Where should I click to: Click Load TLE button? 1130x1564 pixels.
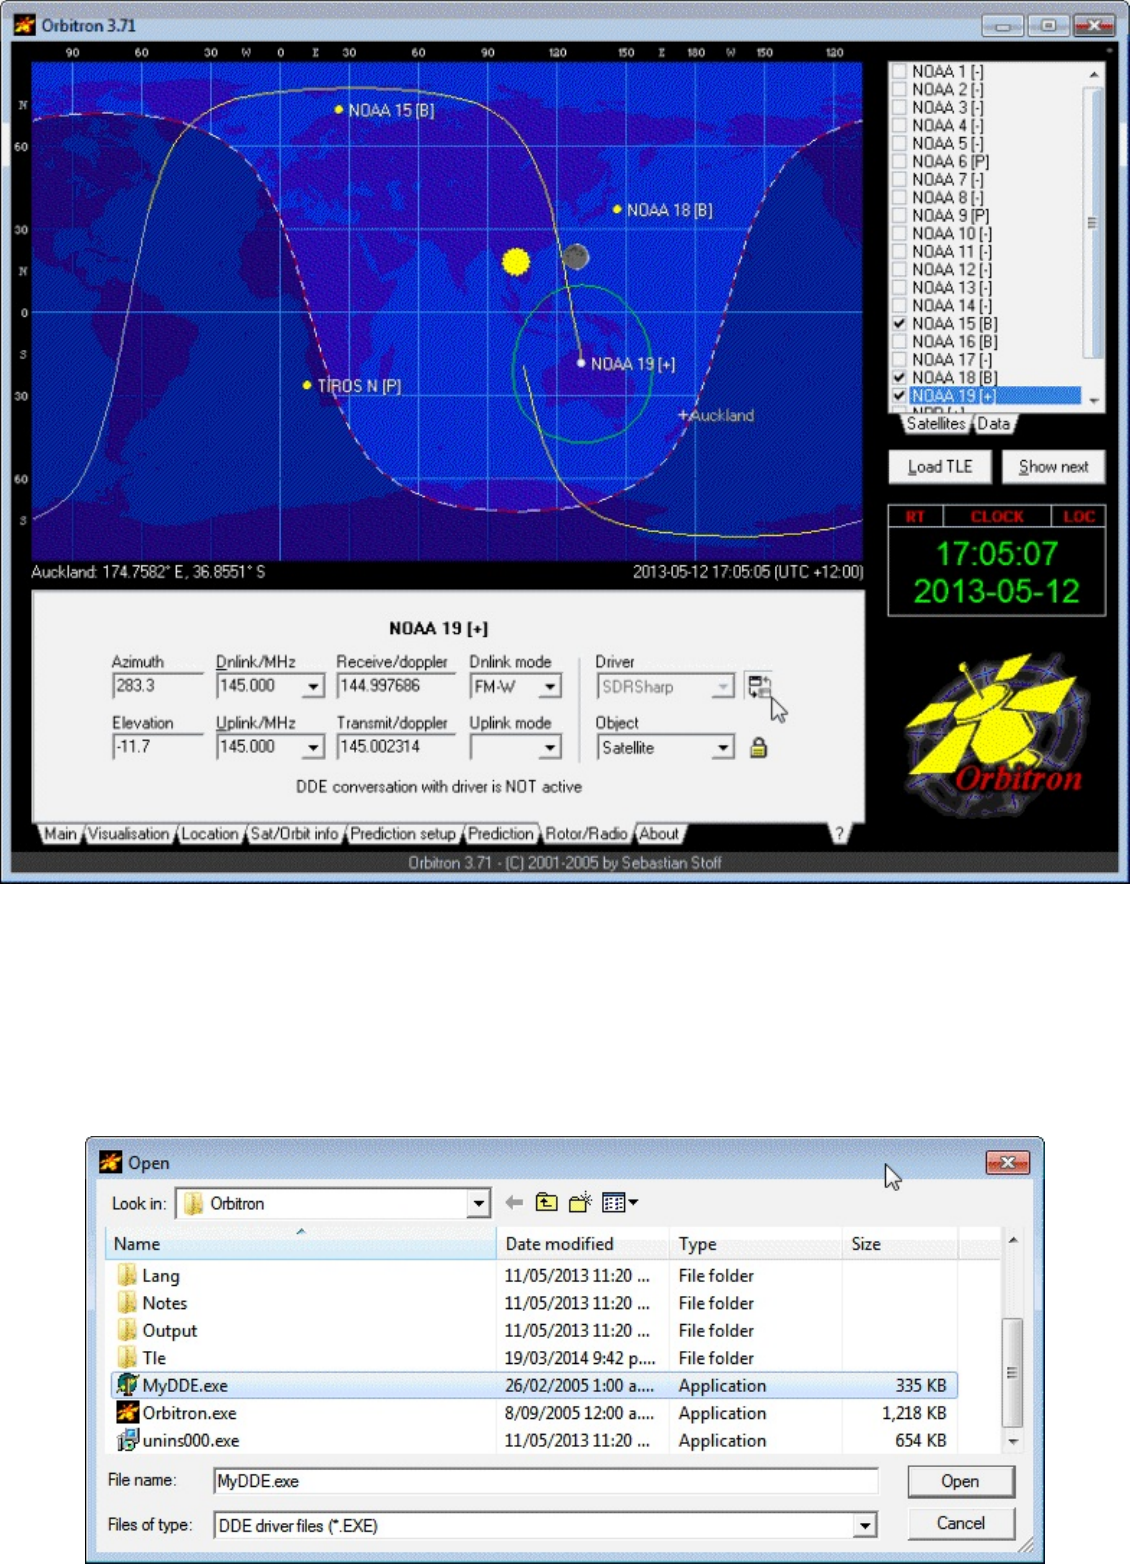(940, 467)
